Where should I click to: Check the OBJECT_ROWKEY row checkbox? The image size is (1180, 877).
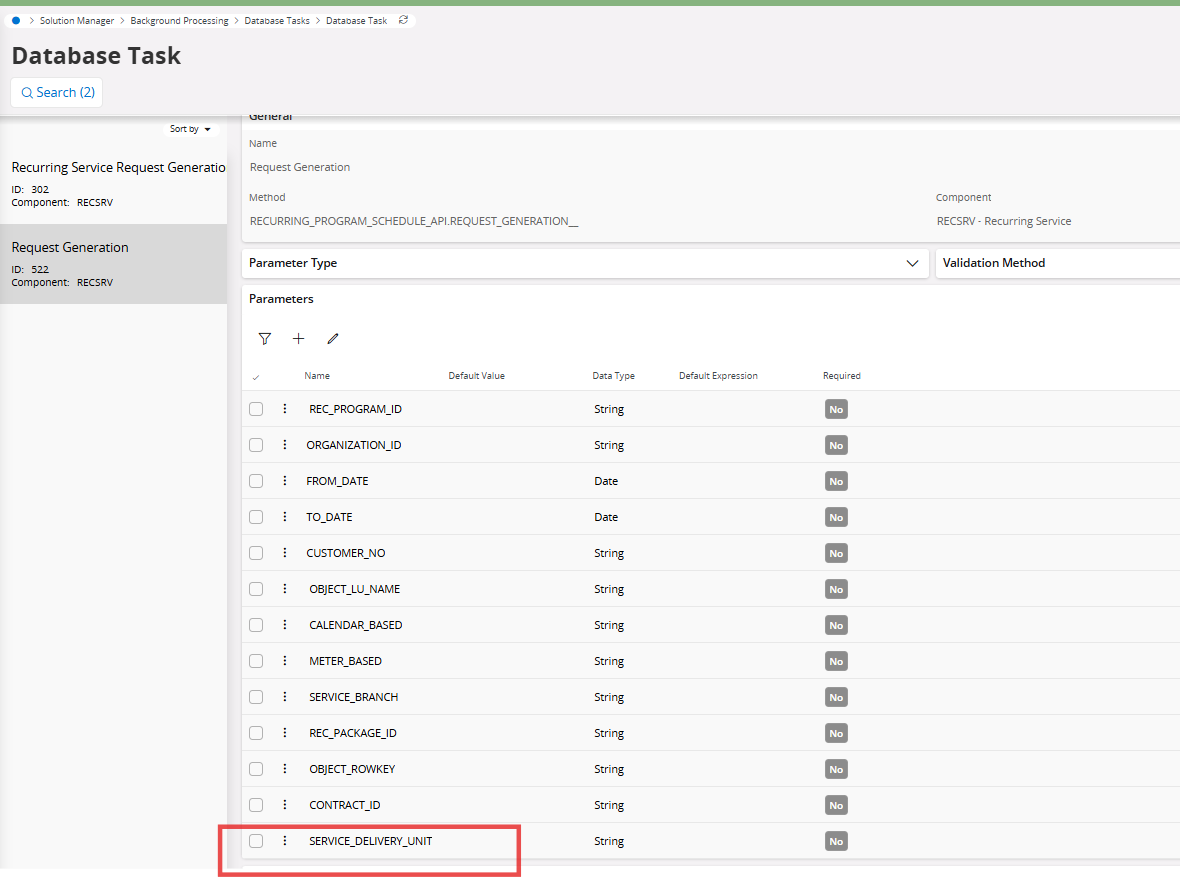point(256,769)
